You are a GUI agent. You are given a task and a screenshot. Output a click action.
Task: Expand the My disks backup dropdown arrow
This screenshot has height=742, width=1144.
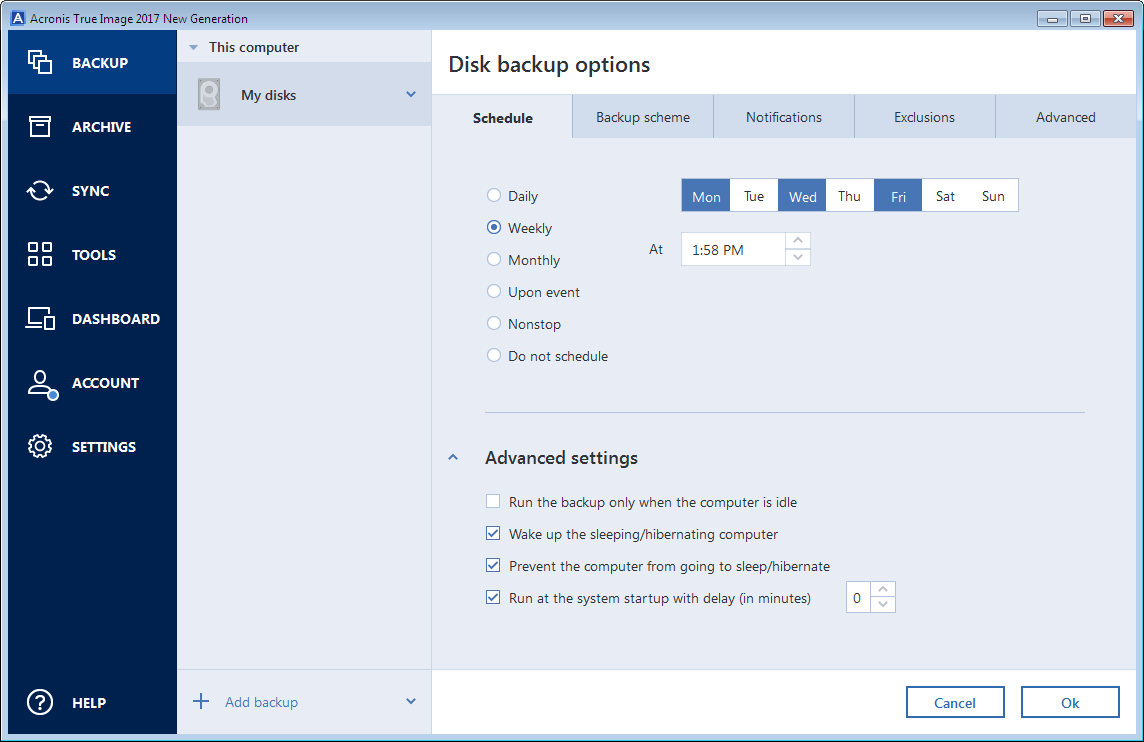tap(411, 95)
